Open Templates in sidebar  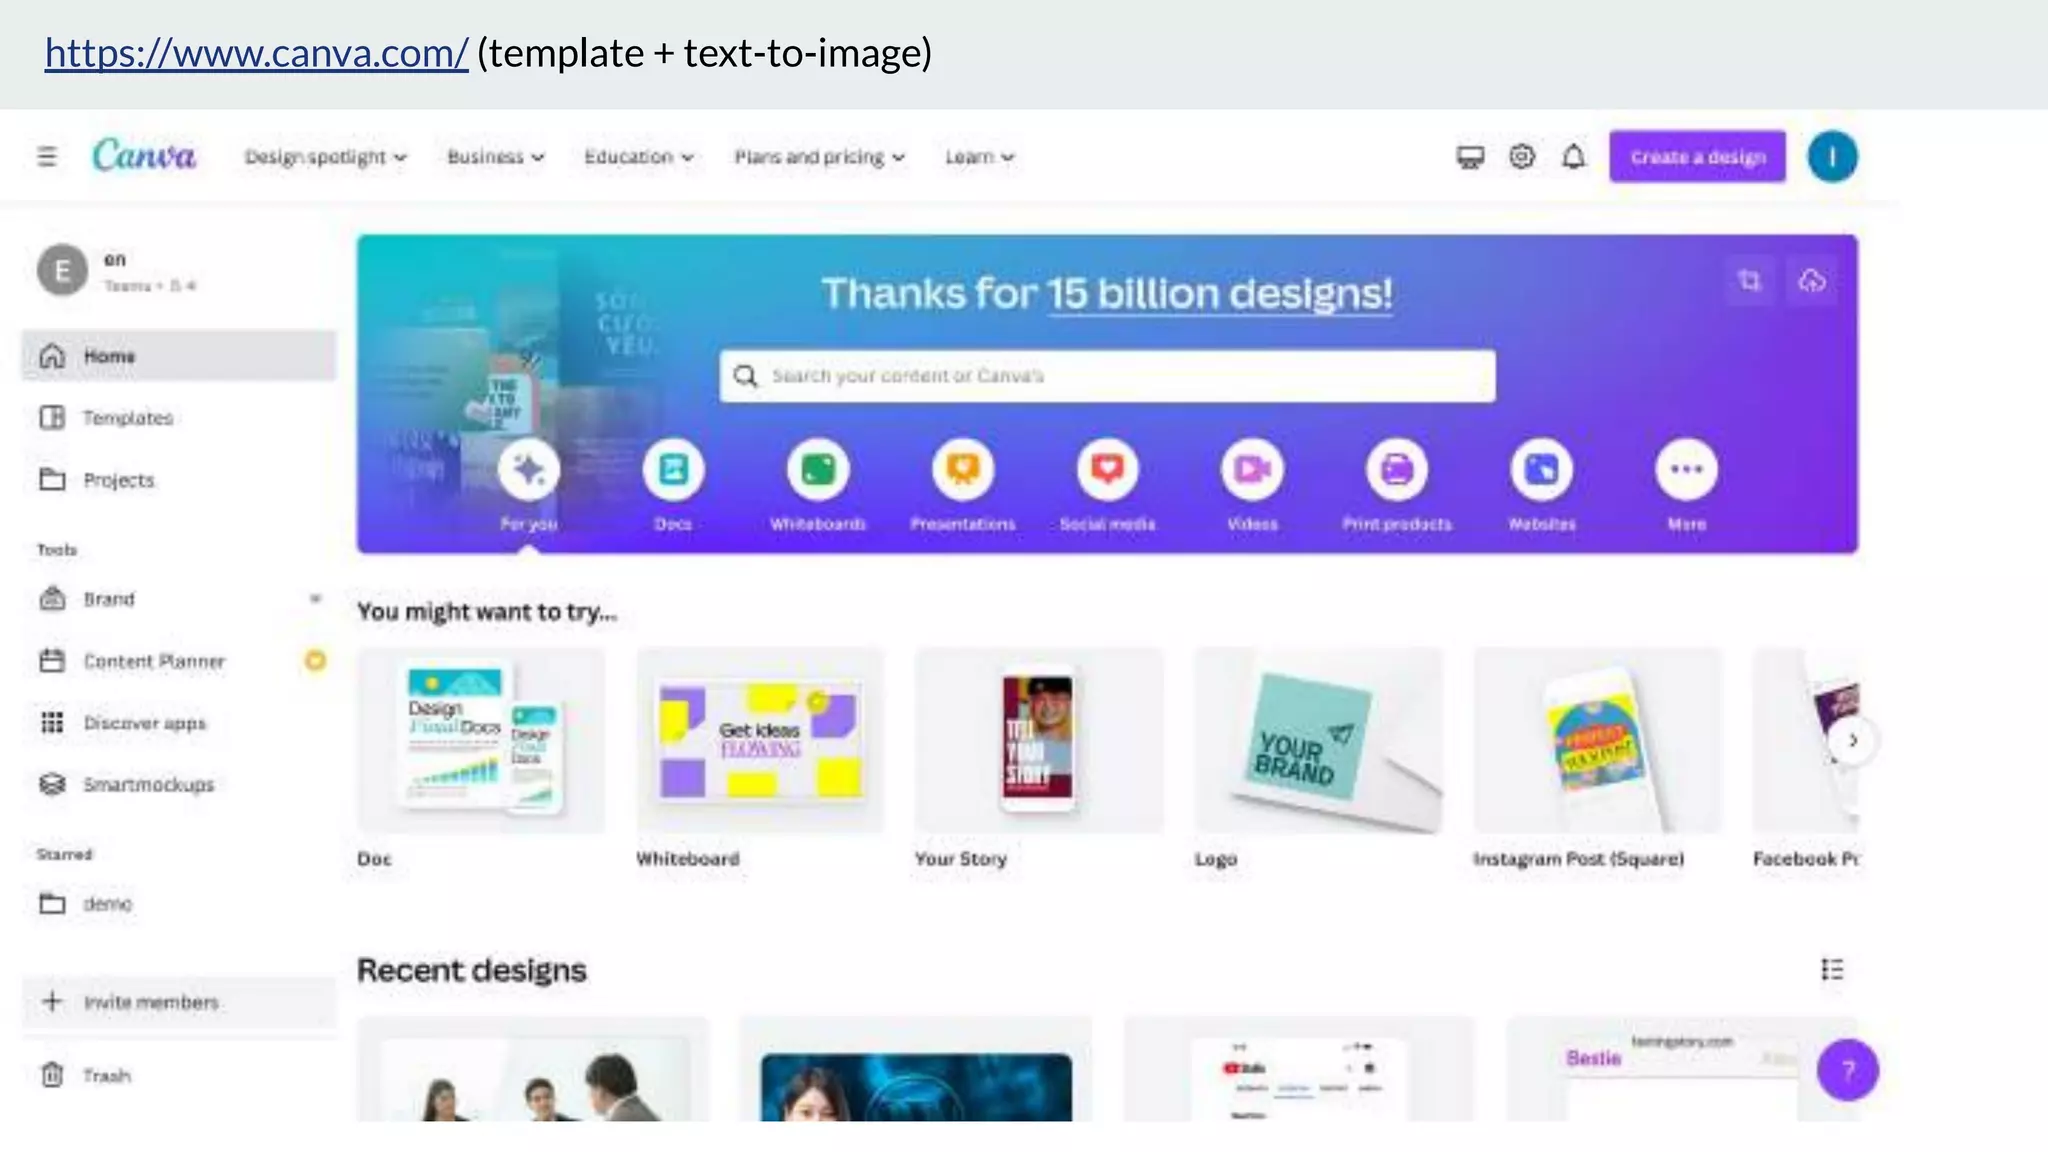(x=179, y=418)
